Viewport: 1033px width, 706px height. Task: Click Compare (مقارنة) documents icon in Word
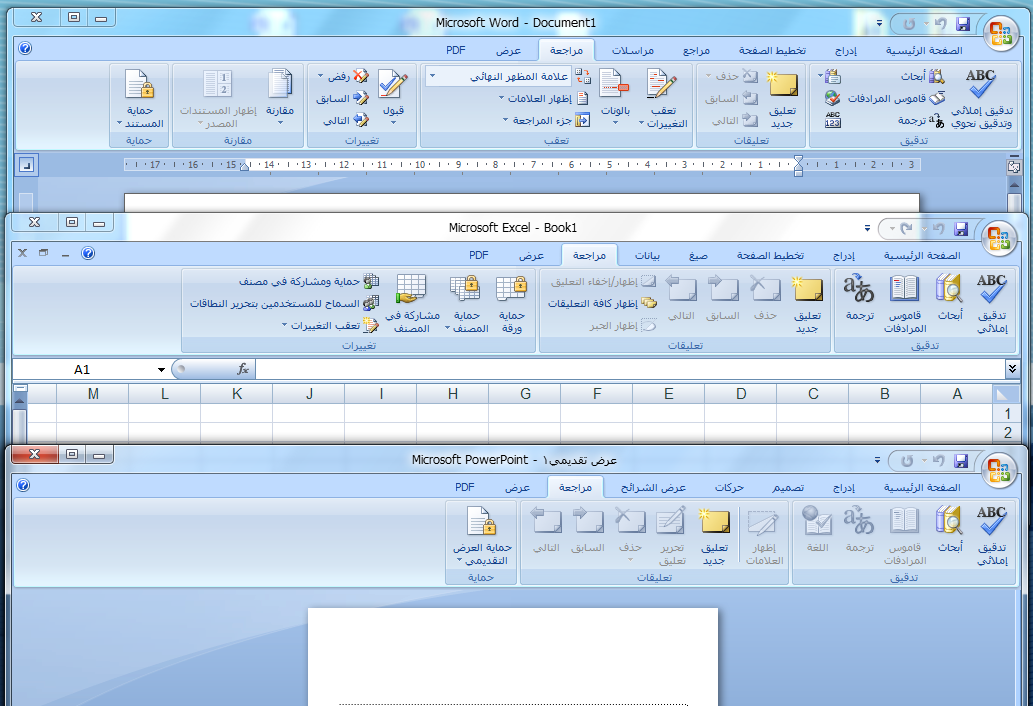click(280, 85)
